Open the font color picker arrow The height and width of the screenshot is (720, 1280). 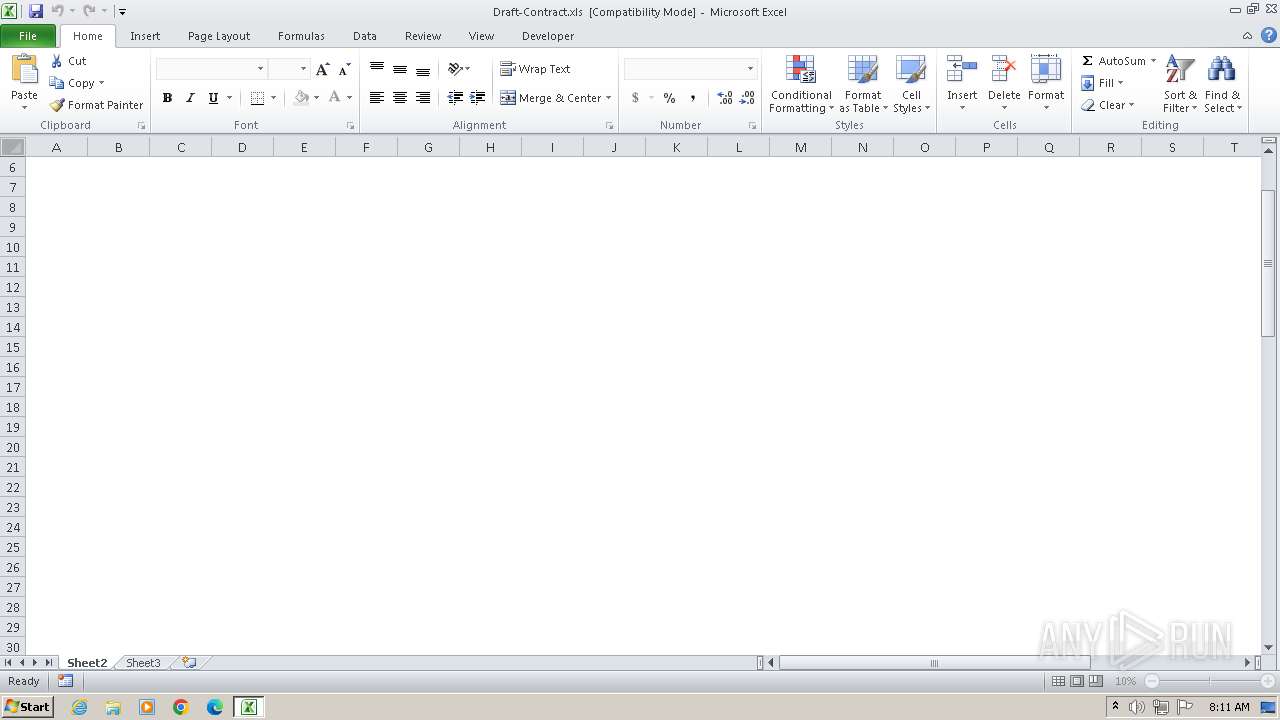tap(349, 98)
